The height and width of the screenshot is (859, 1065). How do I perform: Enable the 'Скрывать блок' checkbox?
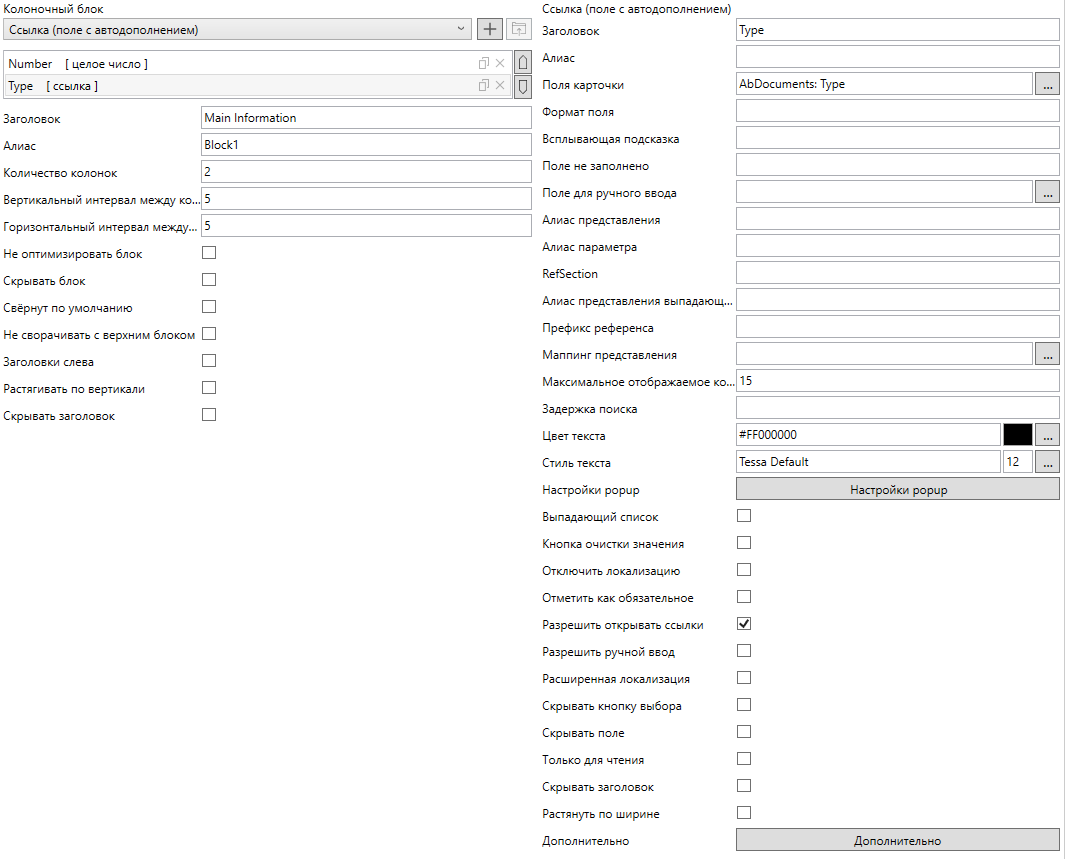[x=209, y=280]
